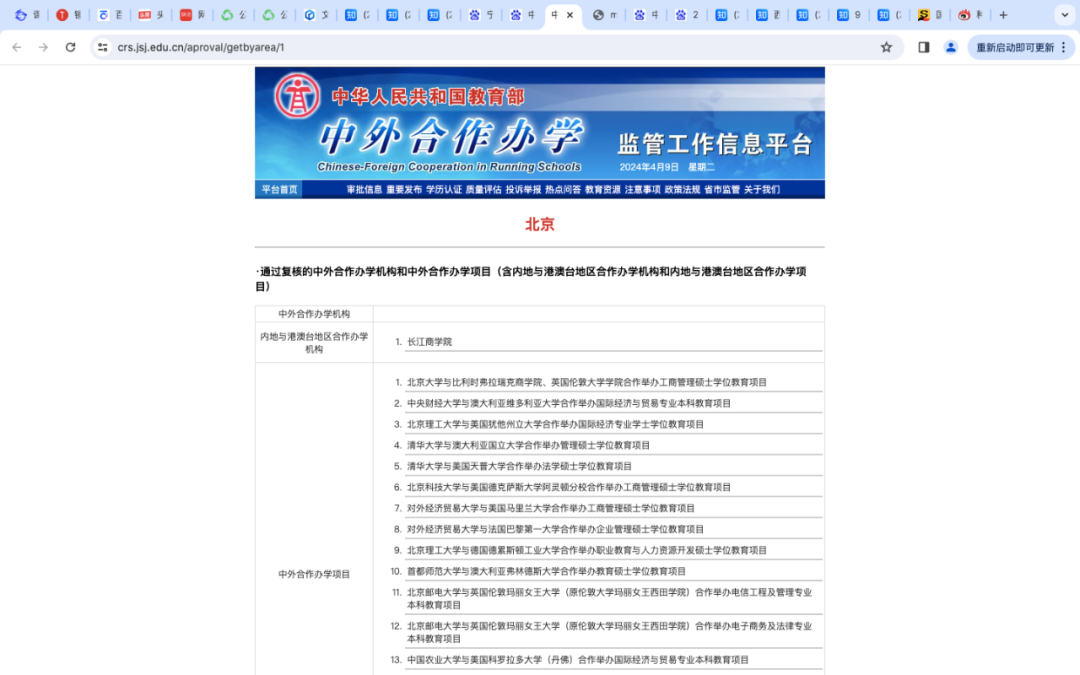Open the Chrome profile icon
Image resolution: width=1080 pixels, height=675 pixels.
(951, 48)
